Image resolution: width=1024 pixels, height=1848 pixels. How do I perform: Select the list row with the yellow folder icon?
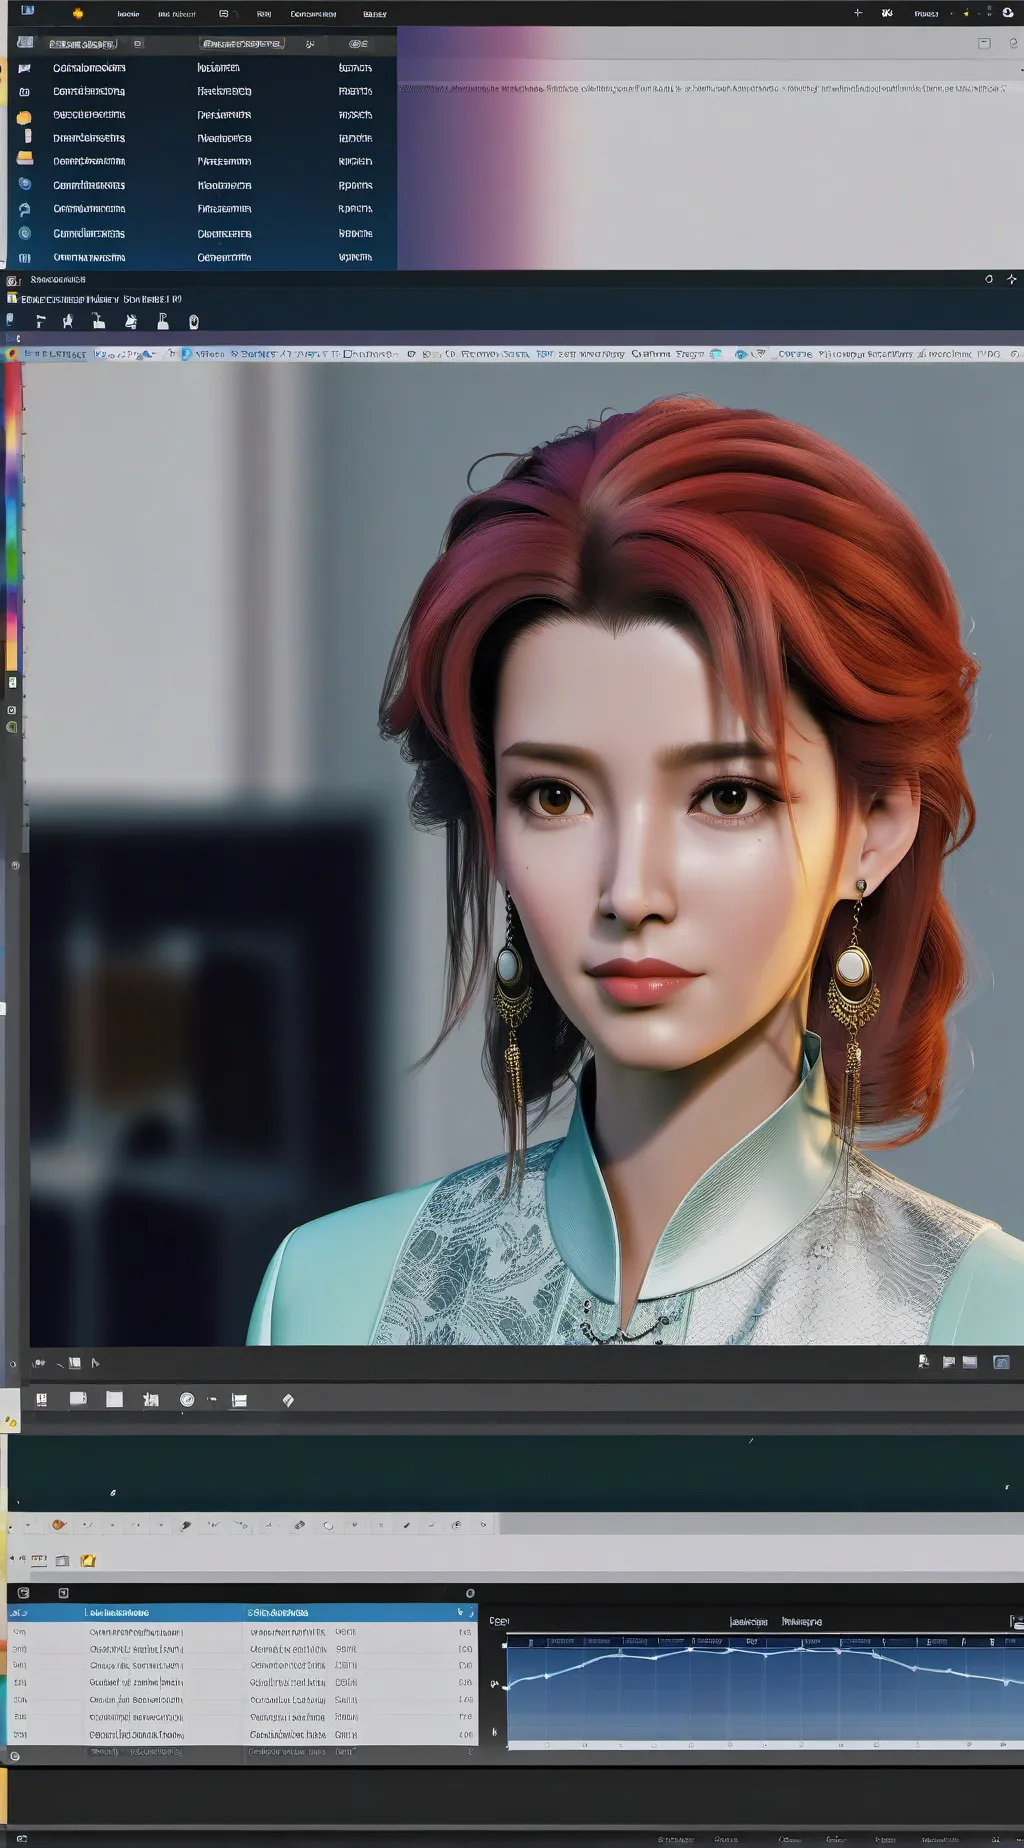(x=204, y=161)
